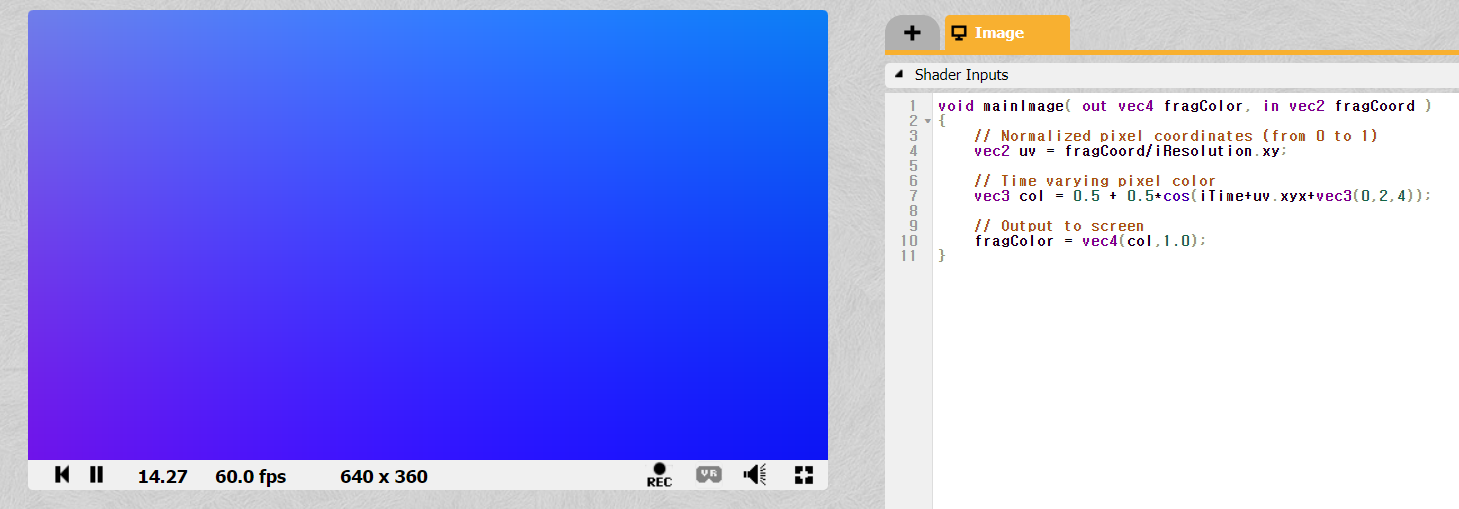Image resolution: width=1459 pixels, height=509 pixels.
Task: Click the Time varying pixel color comment
Action: 1095,181
